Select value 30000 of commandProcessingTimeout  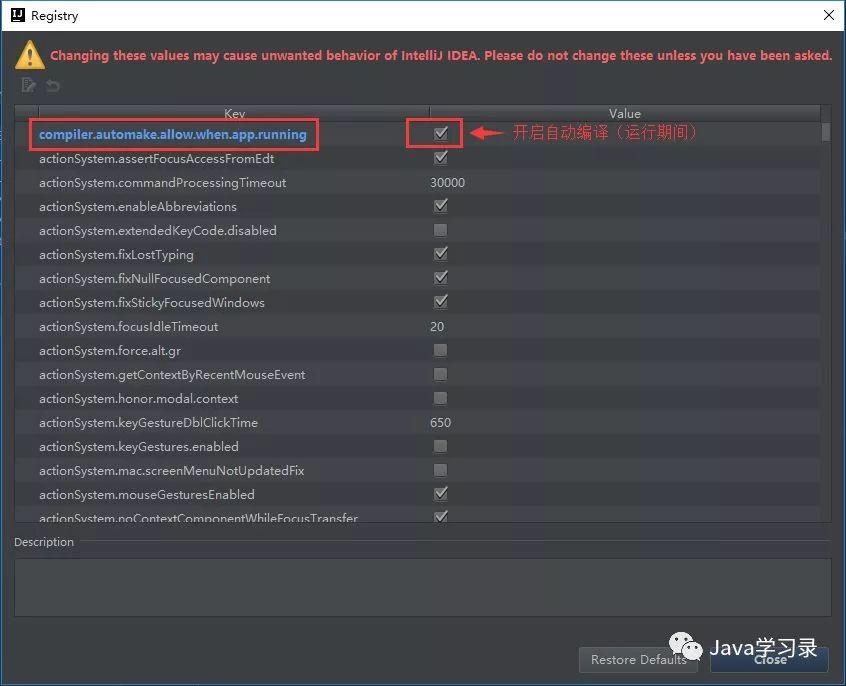pyautogui.click(x=447, y=182)
